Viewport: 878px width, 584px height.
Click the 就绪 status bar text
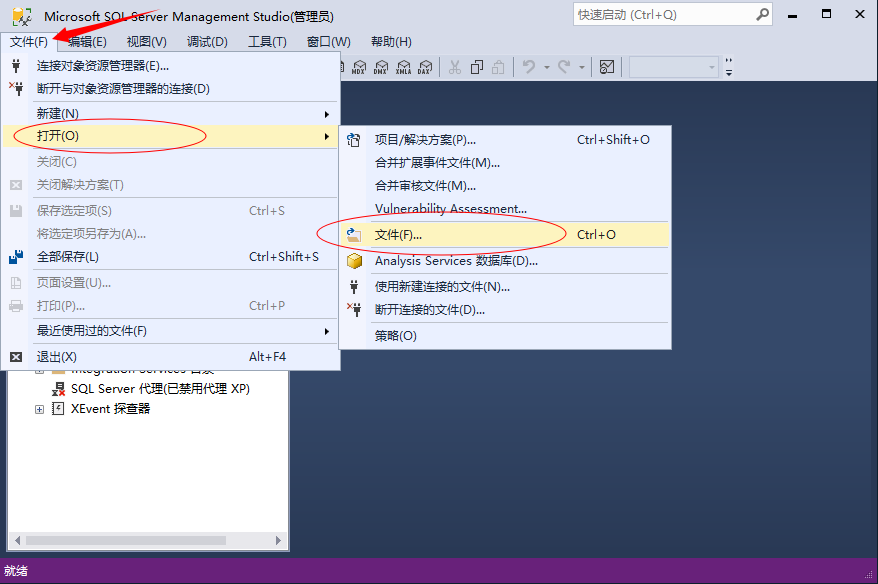[x=16, y=571]
